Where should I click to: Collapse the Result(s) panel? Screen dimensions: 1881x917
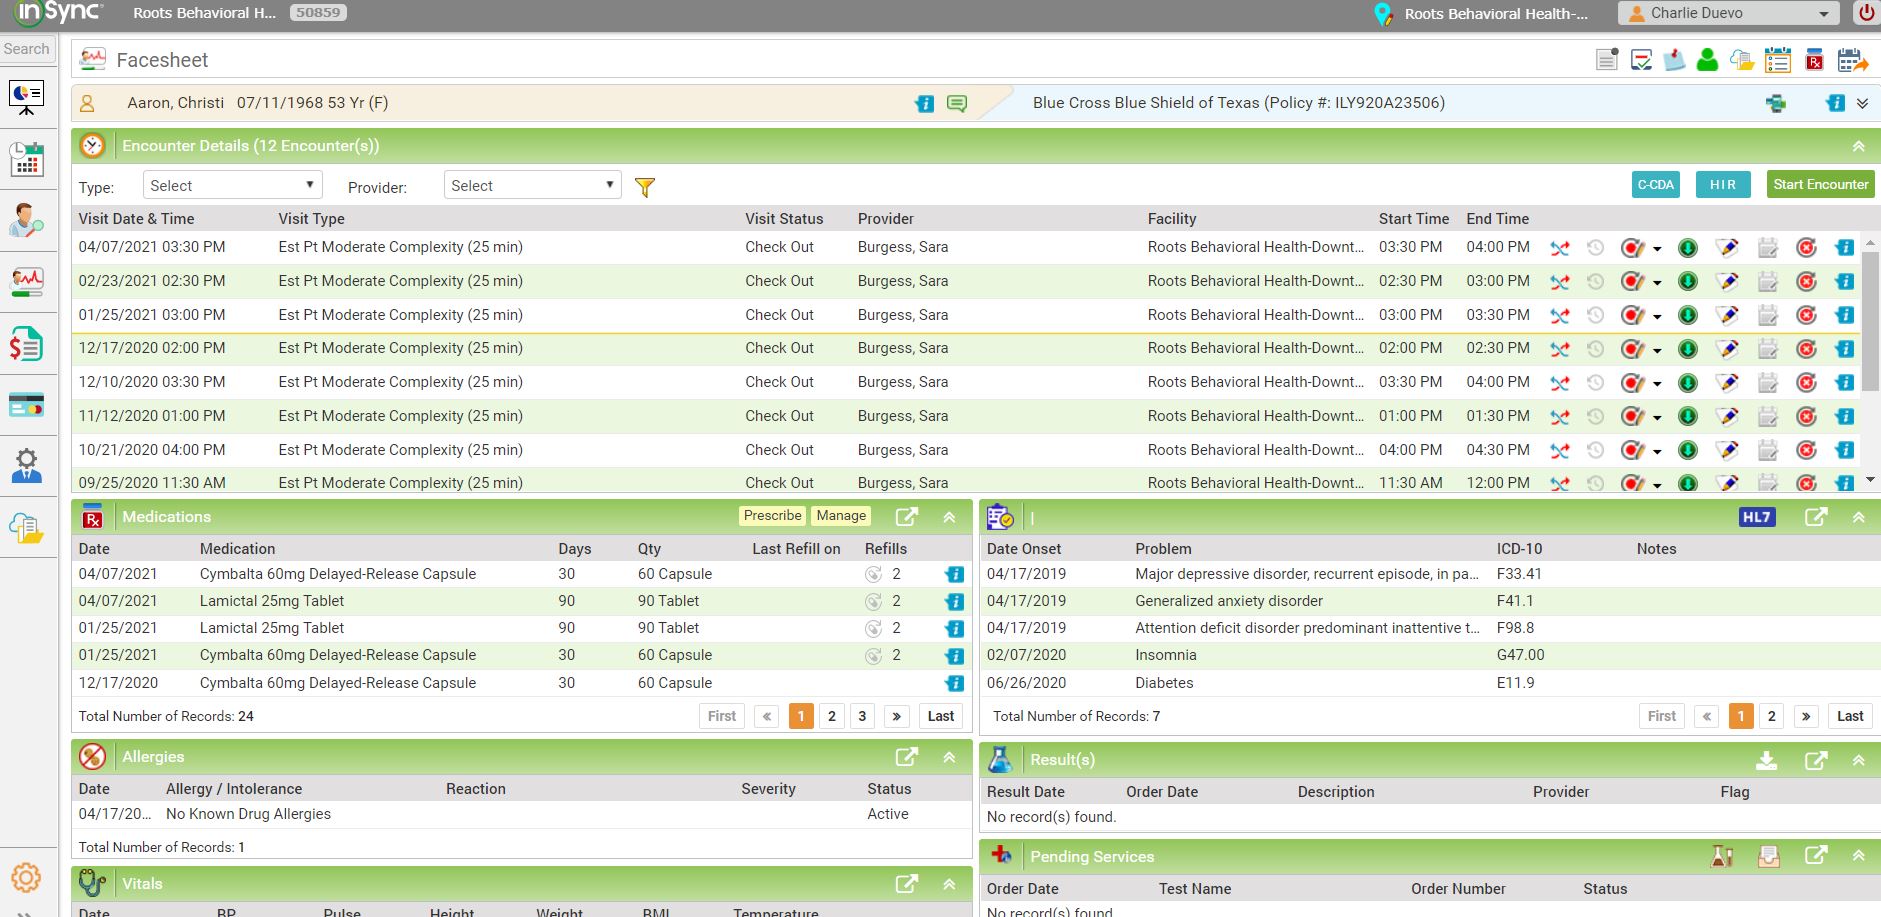pyautogui.click(x=1859, y=761)
